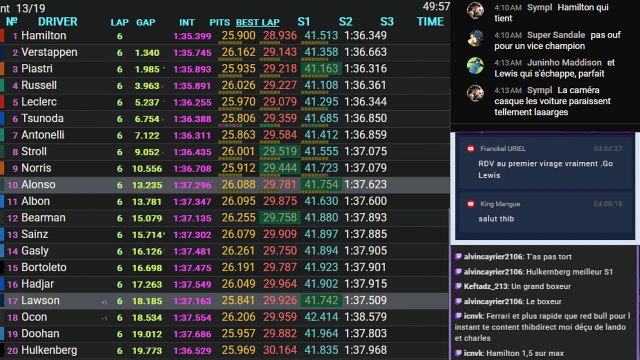Viewport: 640px width, 360px height.
Task: Click the YouTube icon beside Franckel URIEL
Action: (470, 149)
